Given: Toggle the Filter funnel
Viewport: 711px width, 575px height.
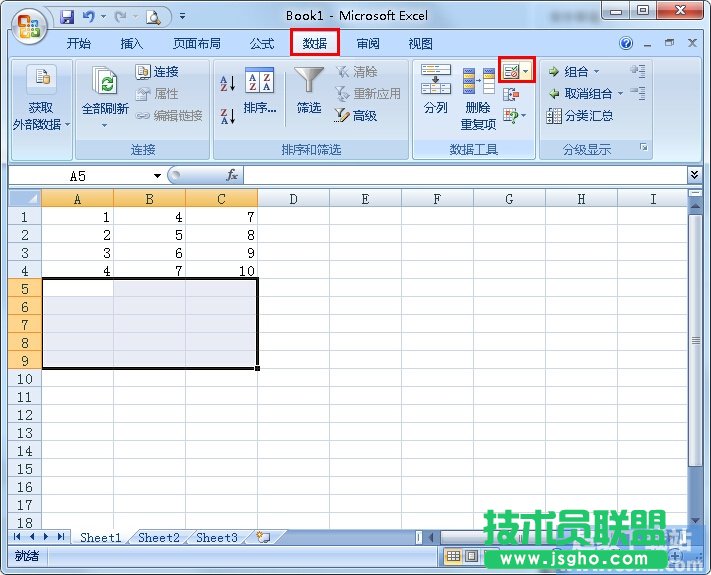Looking at the screenshot, I should pyautogui.click(x=309, y=91).
